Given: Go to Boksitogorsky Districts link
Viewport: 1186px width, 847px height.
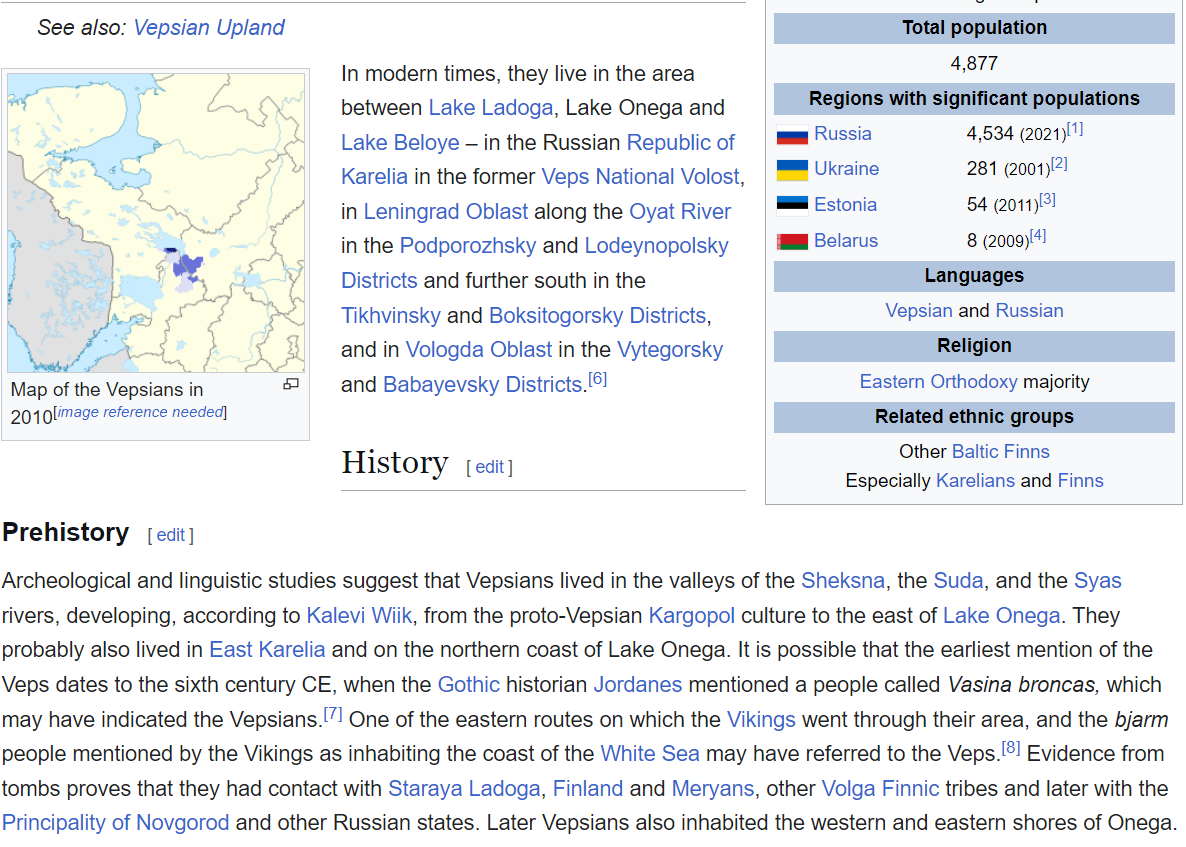Looking at the screenshot, I should click(x=598, y=315).
